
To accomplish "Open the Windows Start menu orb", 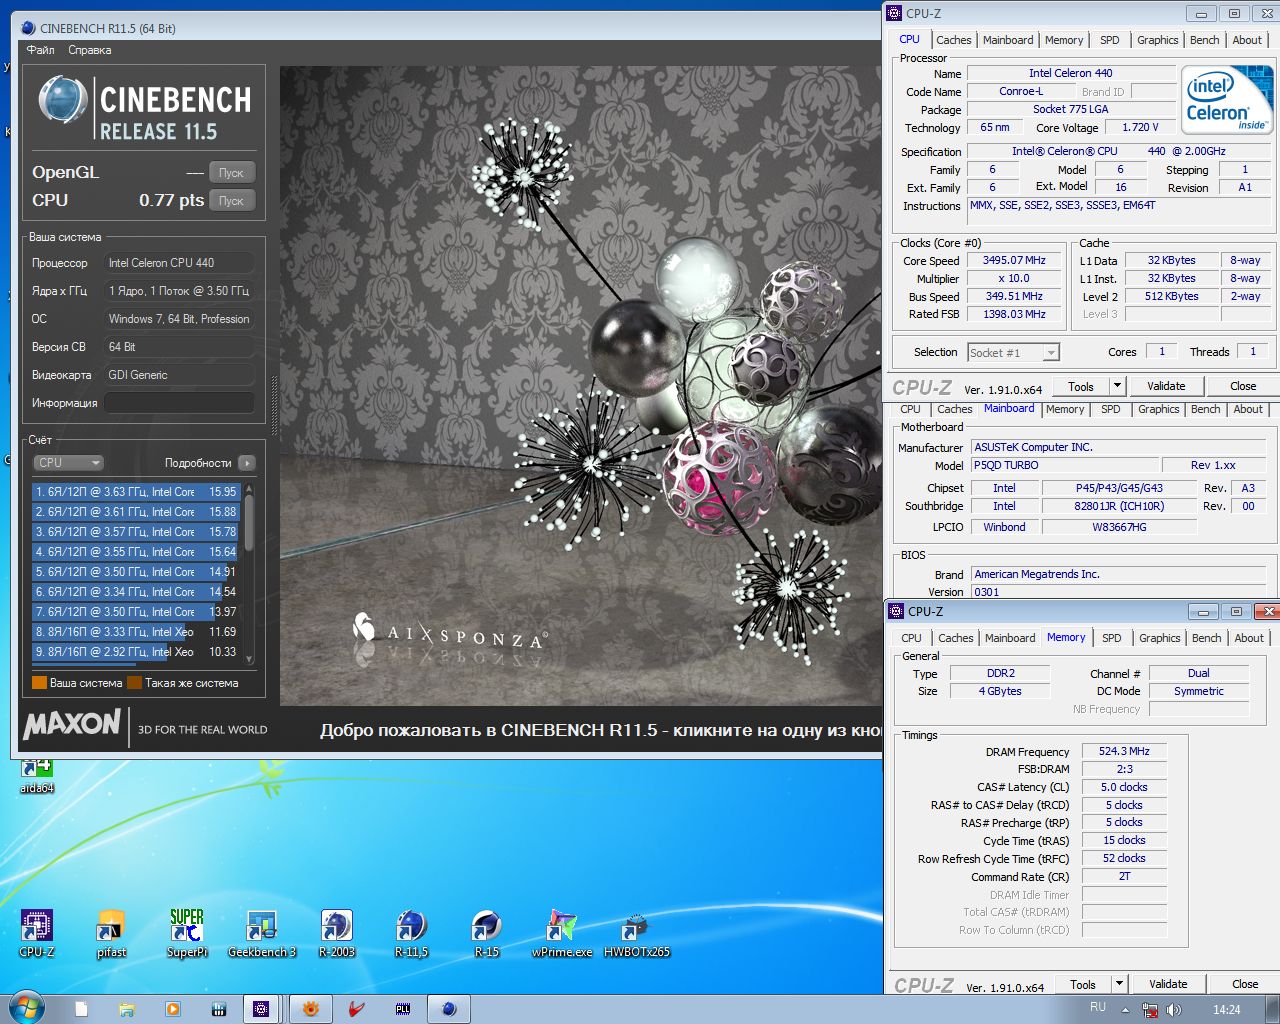I will pos(27,1008).
